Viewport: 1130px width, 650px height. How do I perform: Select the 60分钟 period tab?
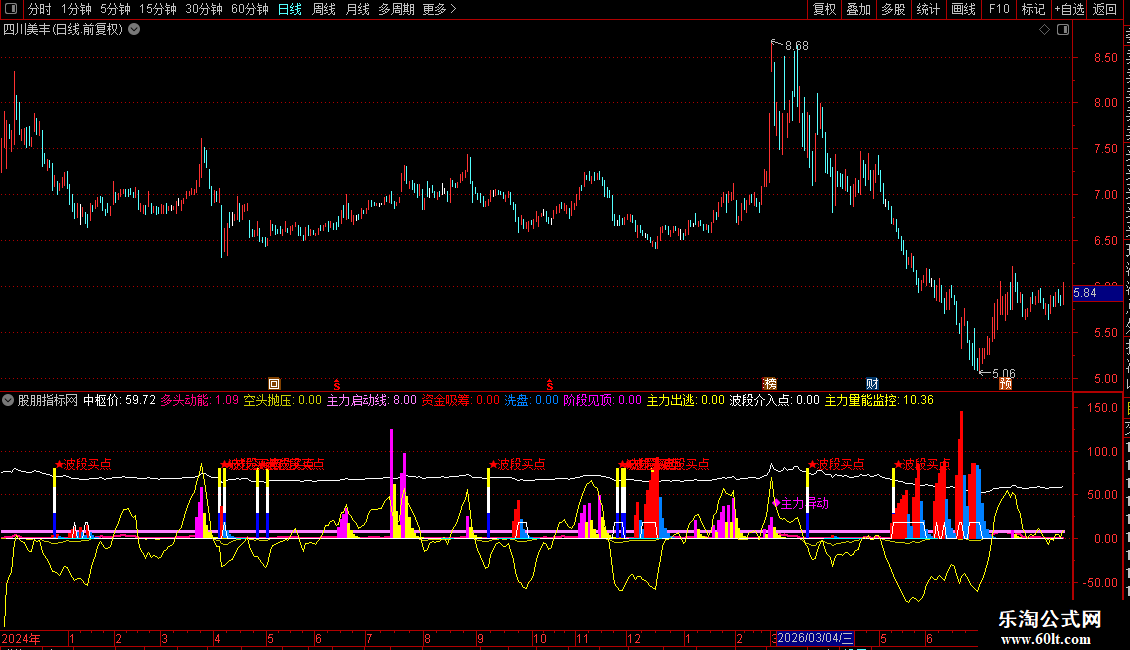(x=250, y=9)
